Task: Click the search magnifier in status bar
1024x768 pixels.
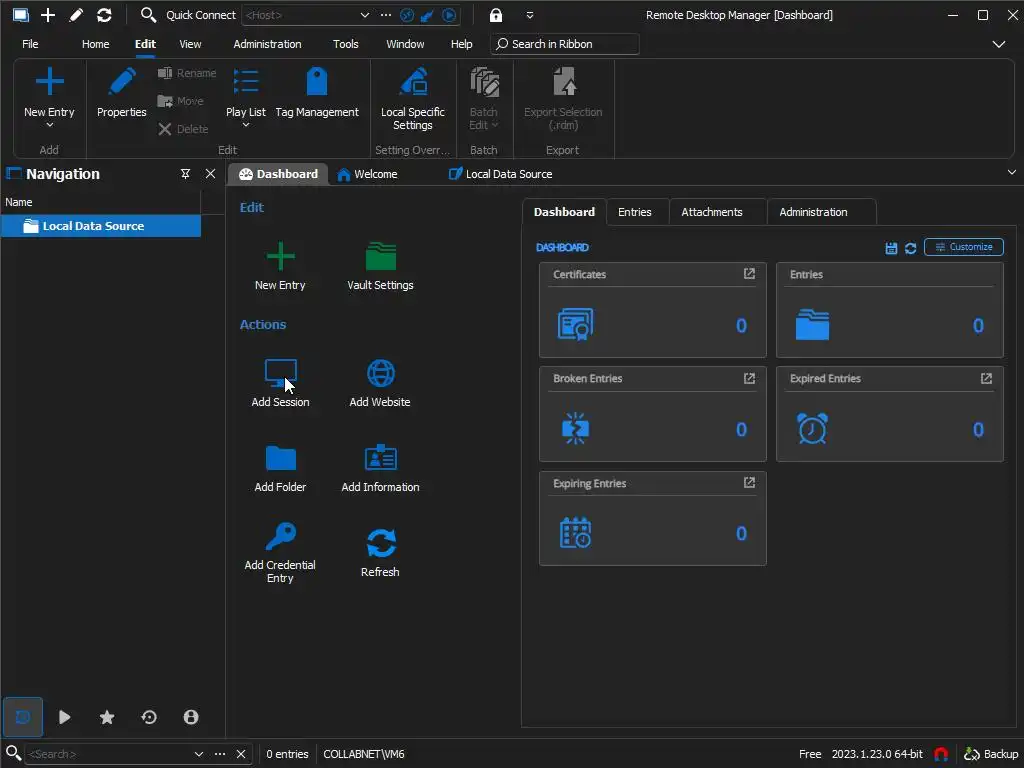Action: point(12,753)
